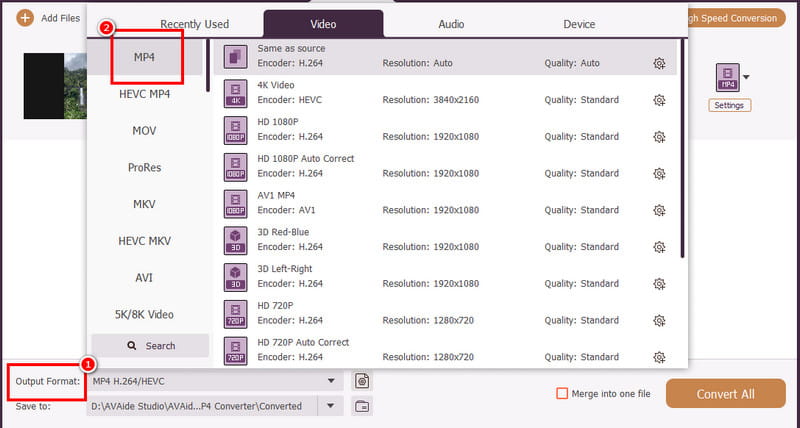Click the gear icon for Same as source

point(659,64)
